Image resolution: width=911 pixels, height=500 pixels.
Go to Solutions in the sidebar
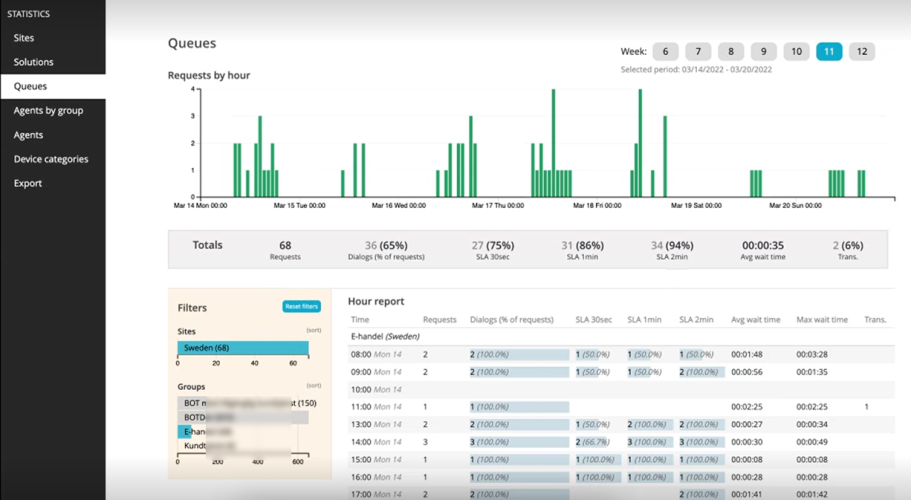(33, 62)
